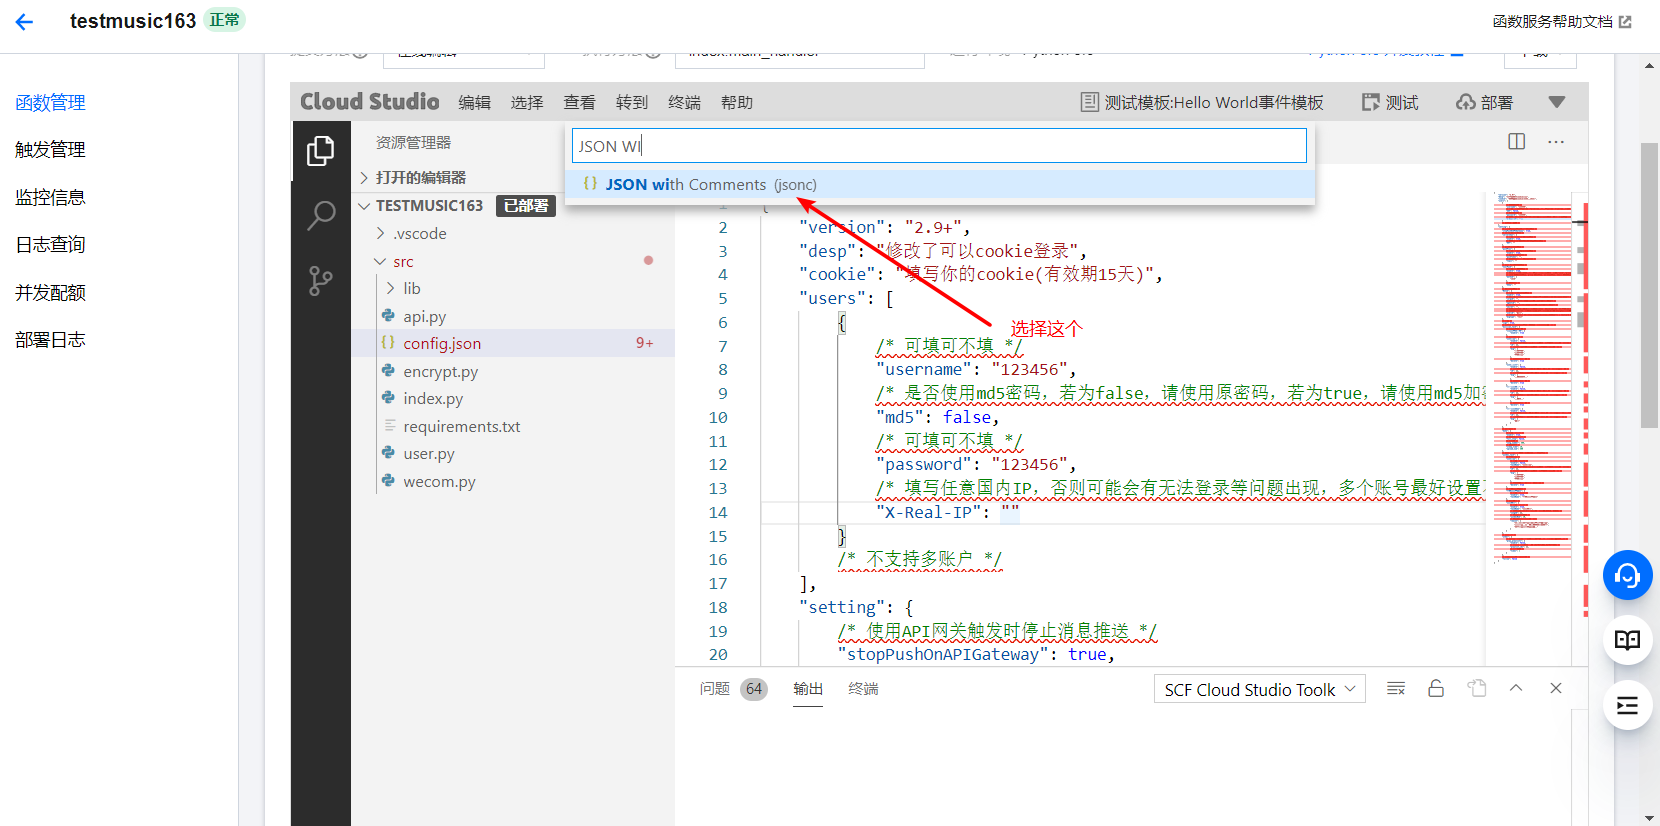Viewport: 1660px width, 826px height.
Task: Click the test template icon
Action: click(1090, 102)
